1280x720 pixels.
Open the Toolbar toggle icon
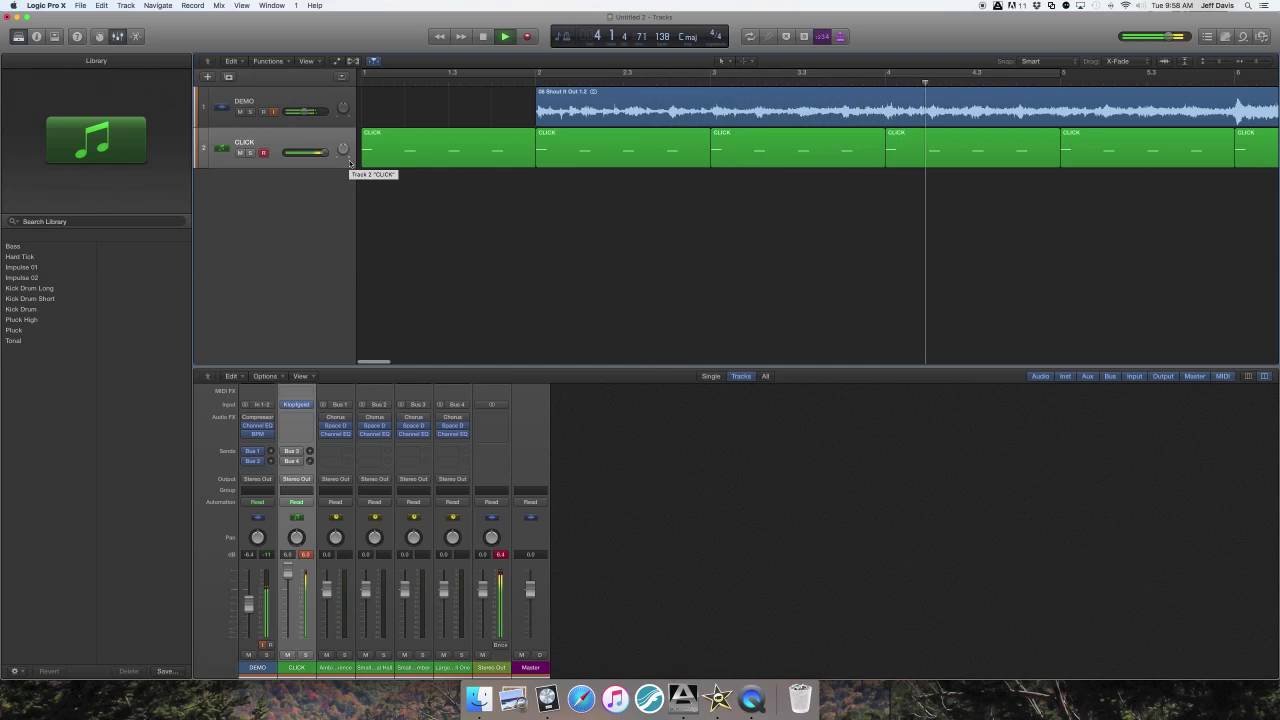pos(55,37)
